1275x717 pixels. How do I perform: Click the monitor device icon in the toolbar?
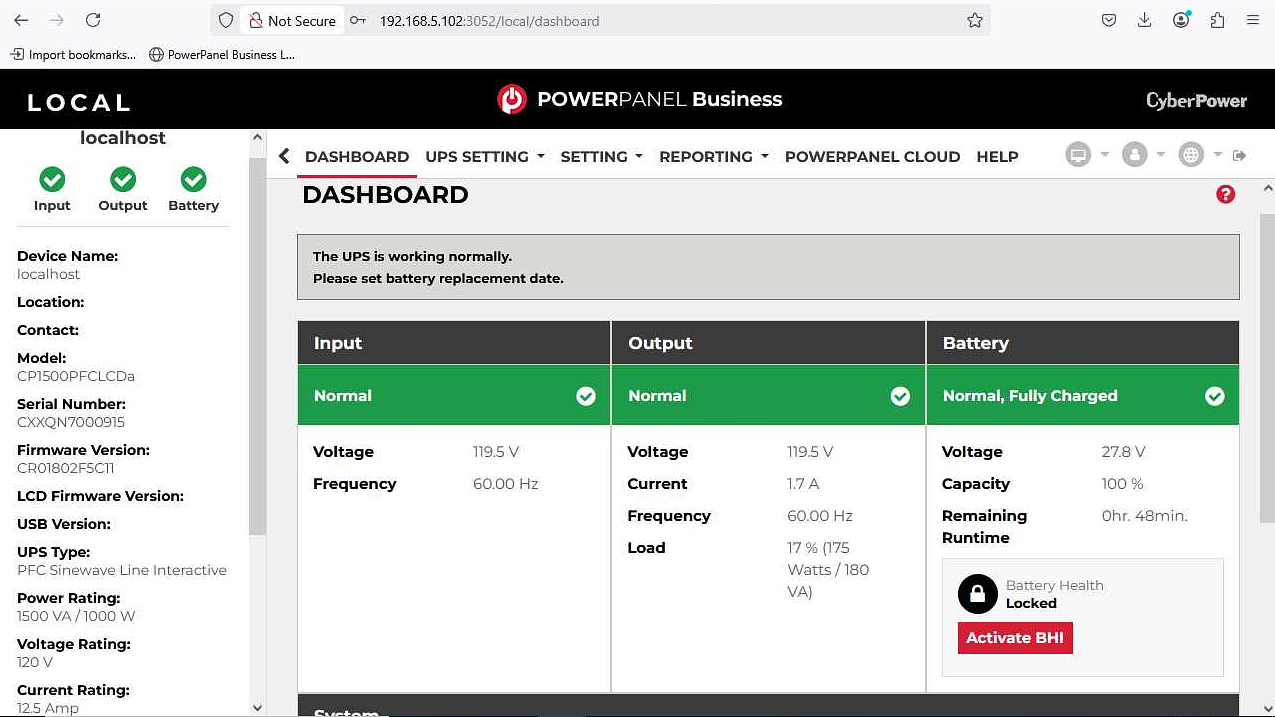click(x=1078, y=155)
